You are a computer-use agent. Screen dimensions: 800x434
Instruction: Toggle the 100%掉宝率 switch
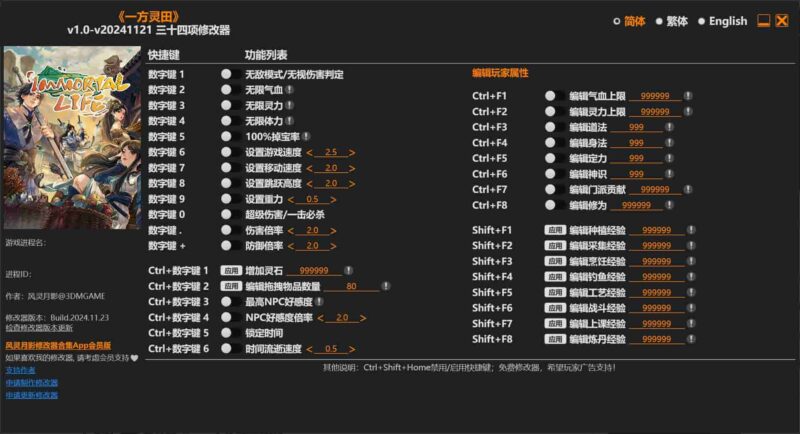tap(230, 136)
